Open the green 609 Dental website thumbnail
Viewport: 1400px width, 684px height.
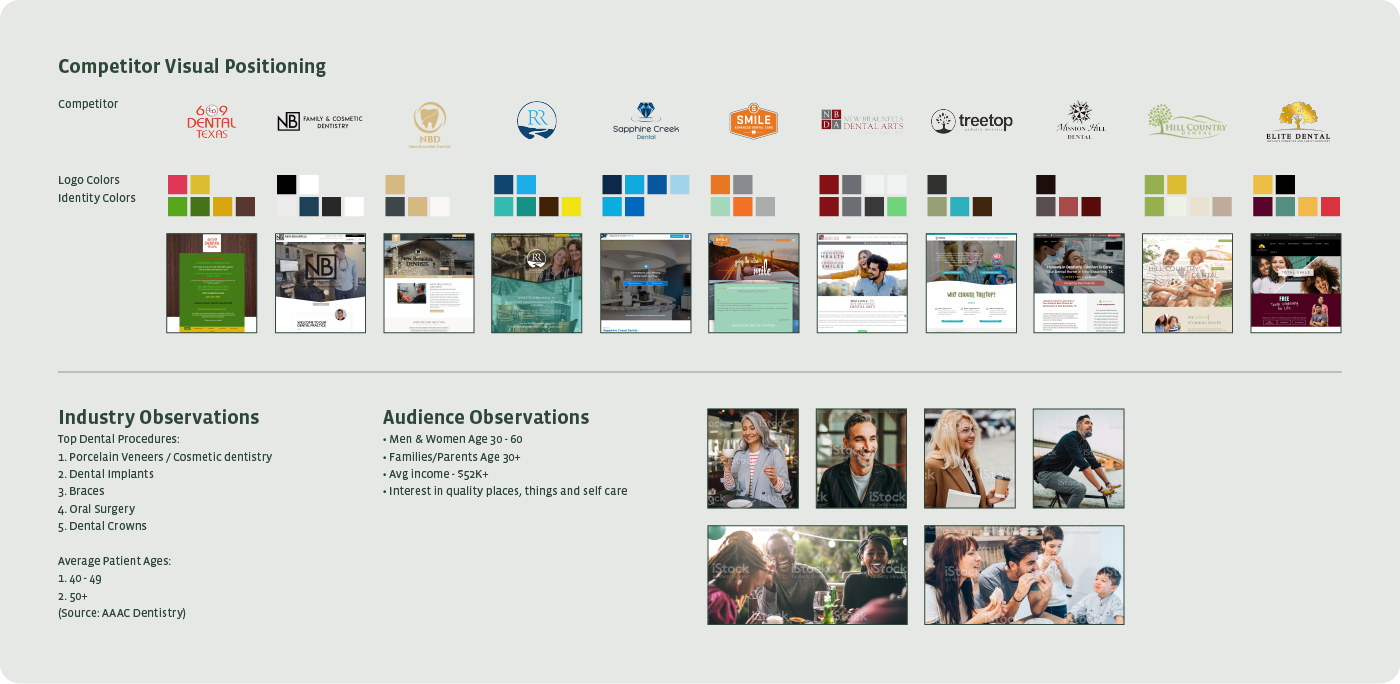click(x=211, y=283)
